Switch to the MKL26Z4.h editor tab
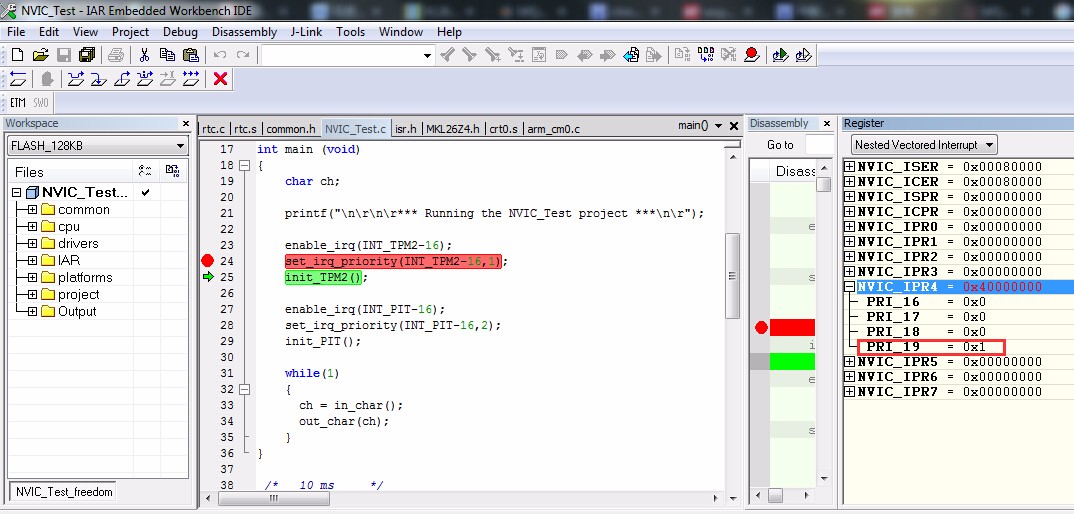The image size is (1074, 514). click(x=454, y=129)
